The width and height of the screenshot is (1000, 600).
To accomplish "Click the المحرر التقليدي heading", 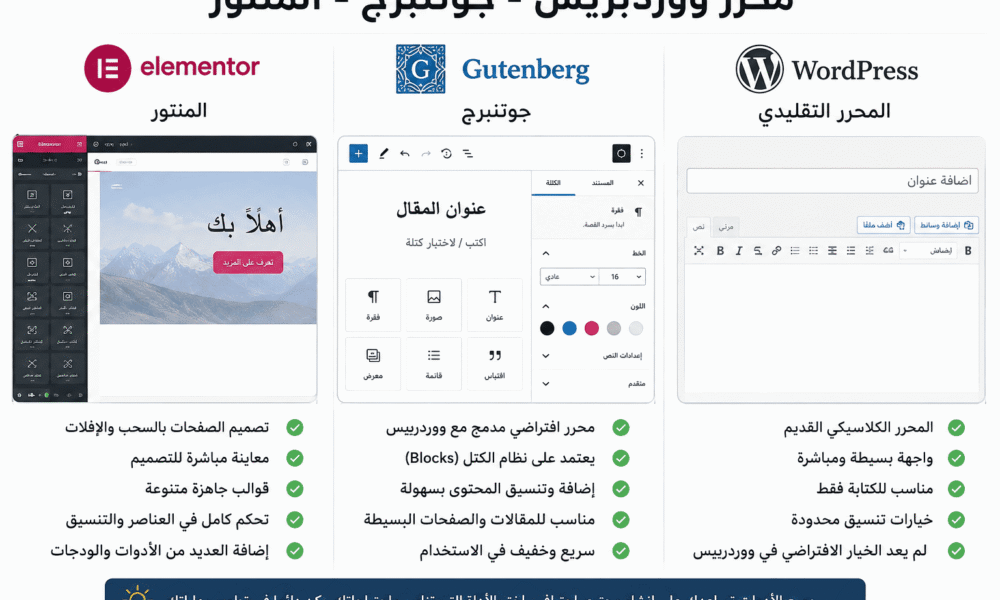I will click(824, 112).
